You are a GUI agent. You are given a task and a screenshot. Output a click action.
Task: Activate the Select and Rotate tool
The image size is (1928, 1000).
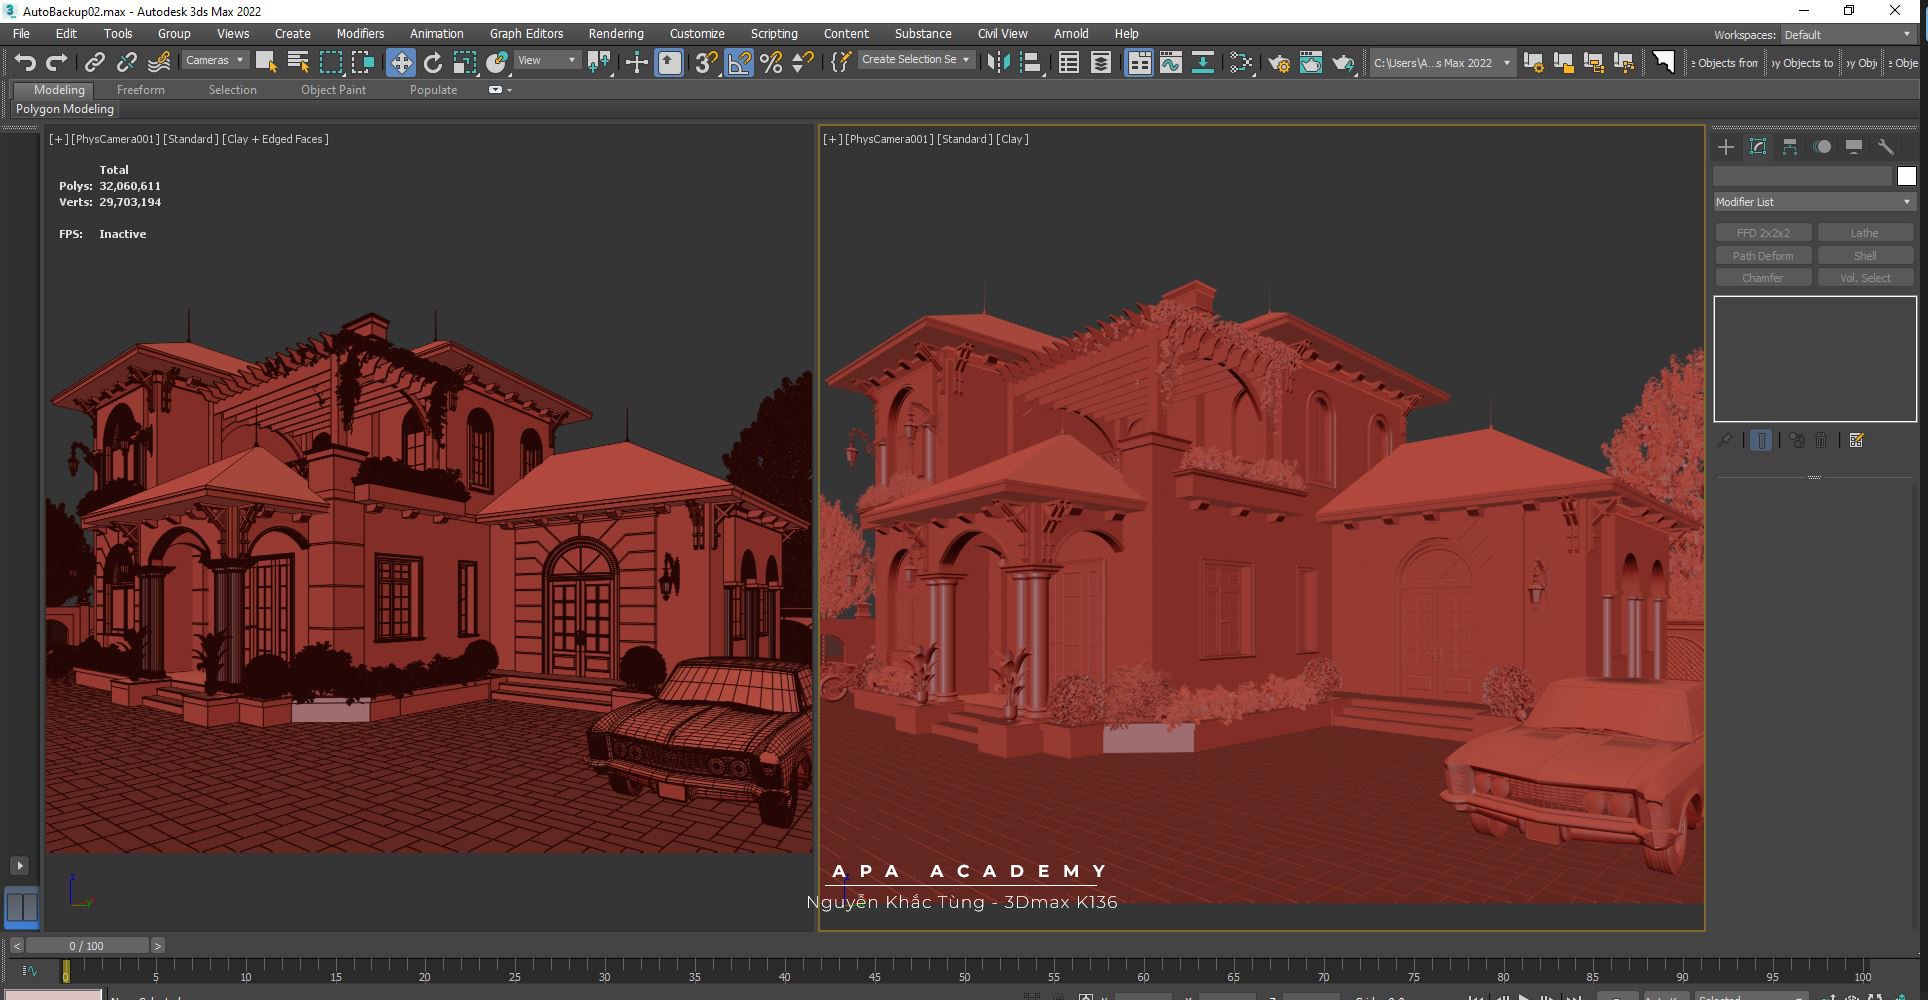432,63
